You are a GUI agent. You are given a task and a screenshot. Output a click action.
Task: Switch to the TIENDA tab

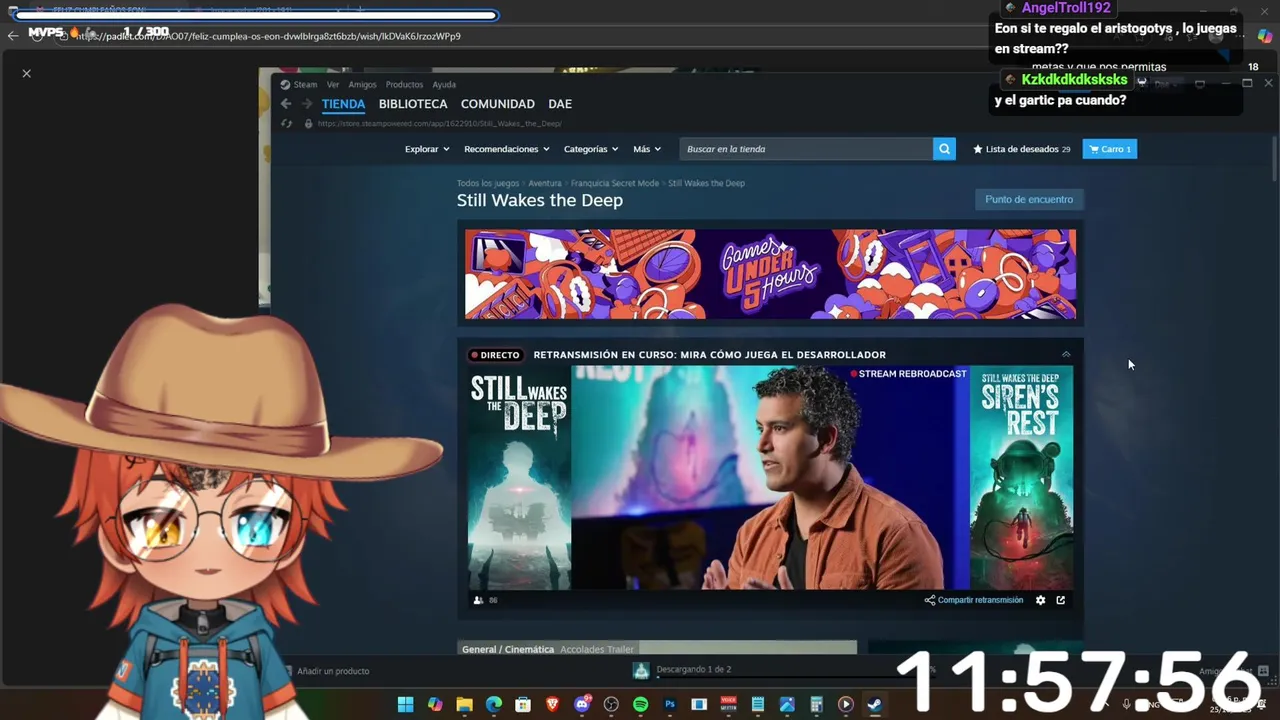(x=343, y=104)
